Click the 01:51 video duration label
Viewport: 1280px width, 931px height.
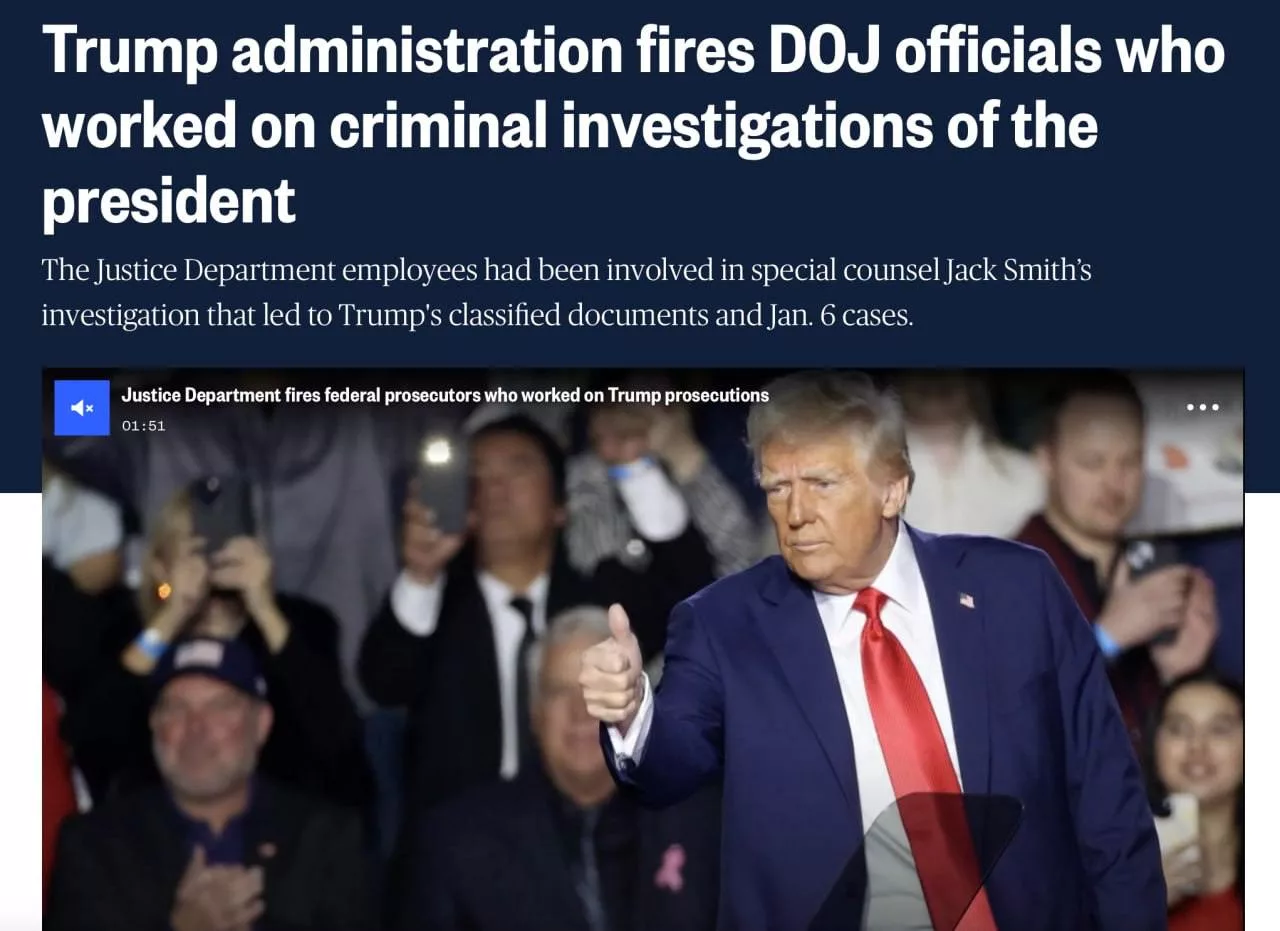coord(143,426)
